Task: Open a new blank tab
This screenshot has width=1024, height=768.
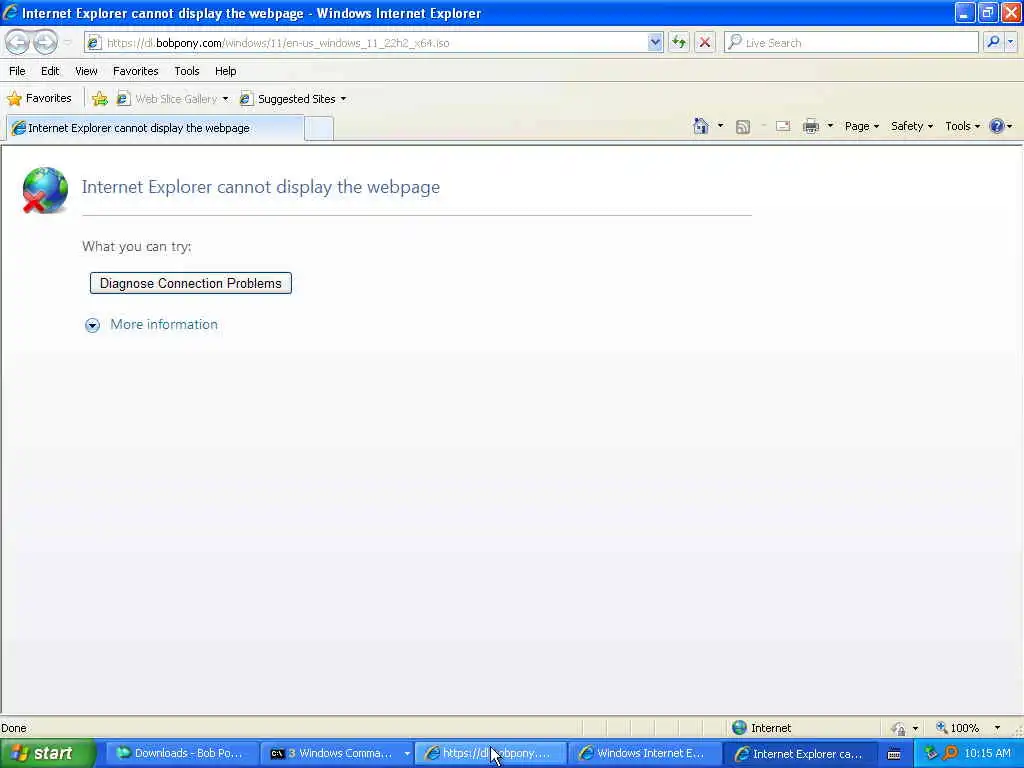Action: pos(319,129)
